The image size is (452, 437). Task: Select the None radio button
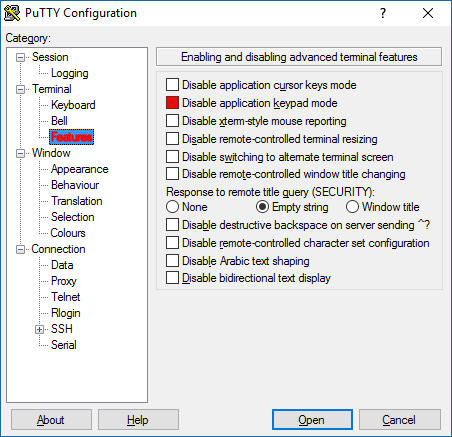[172, 207]
